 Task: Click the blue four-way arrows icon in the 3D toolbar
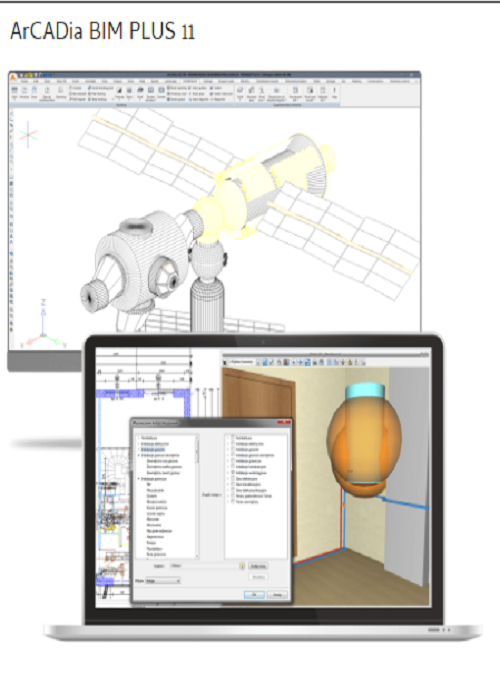(x=300, y=362)
